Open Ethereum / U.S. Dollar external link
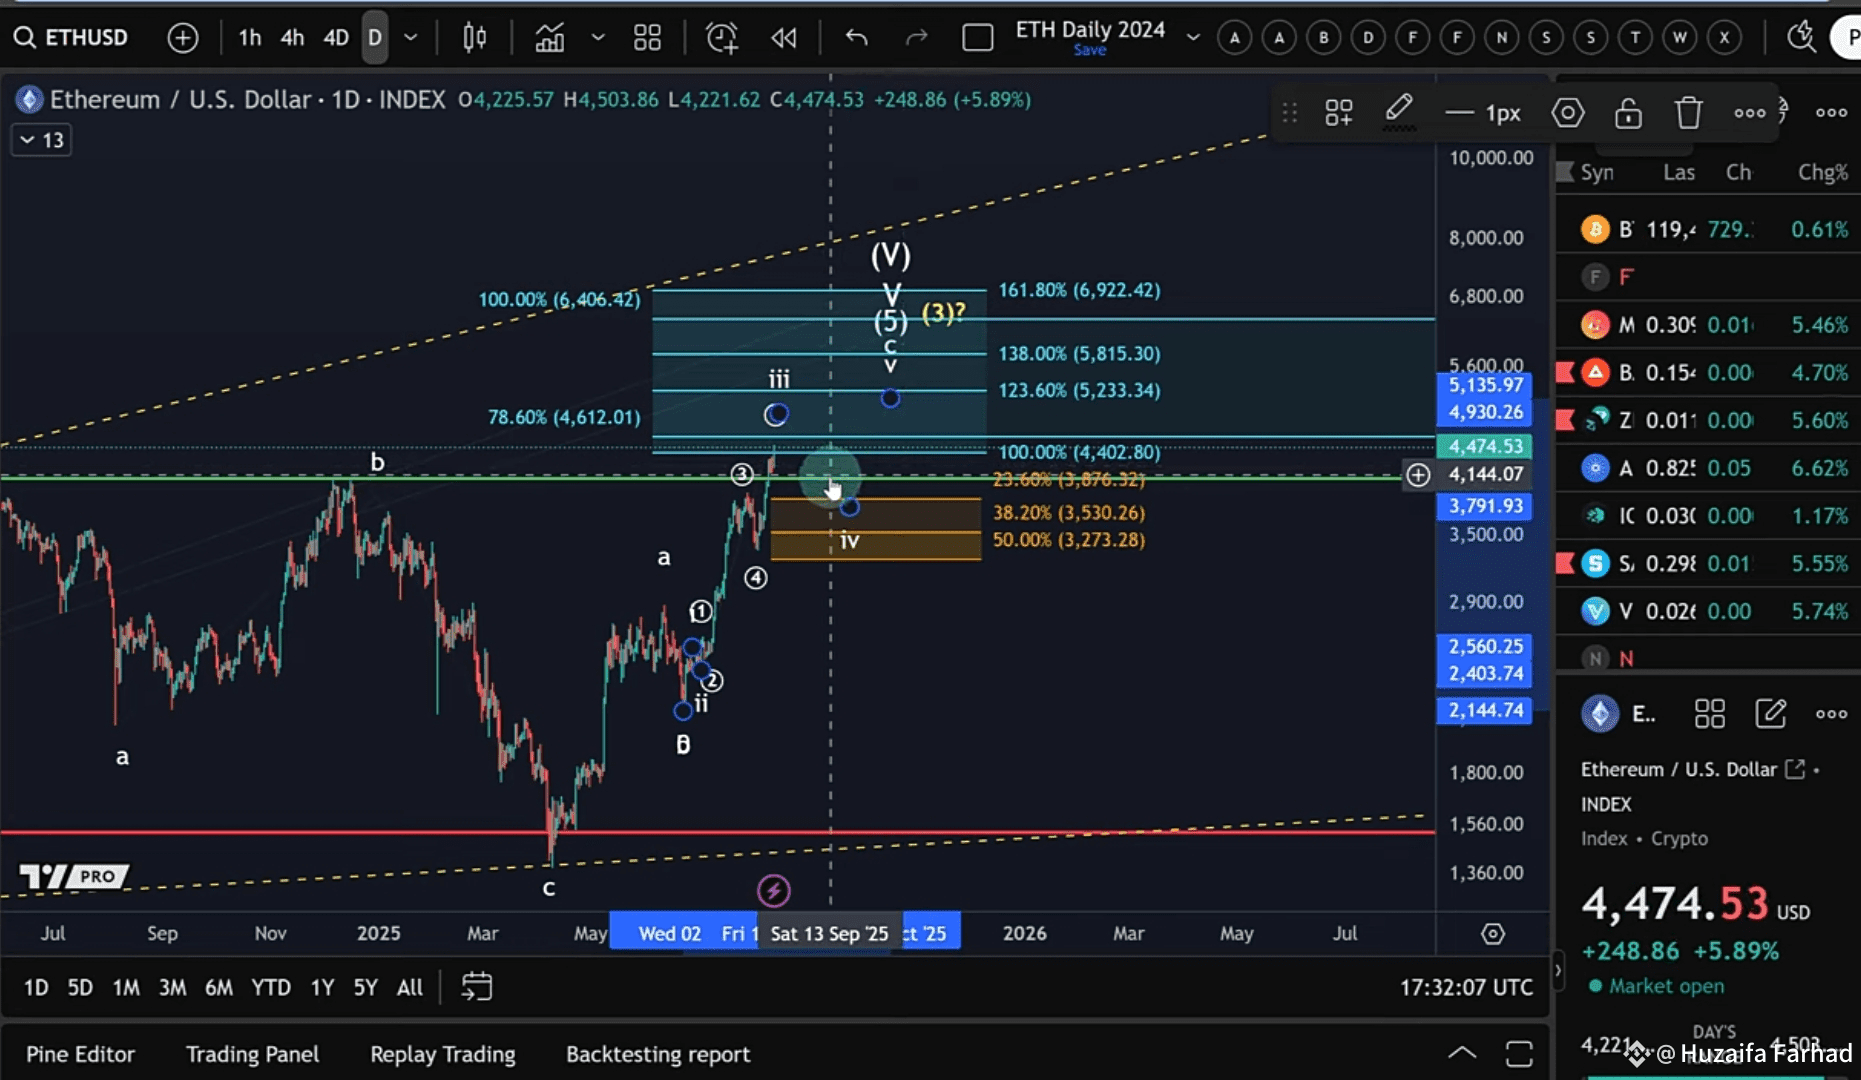This screenshot has width=1861, height=1080. (x=1795, y=769)
